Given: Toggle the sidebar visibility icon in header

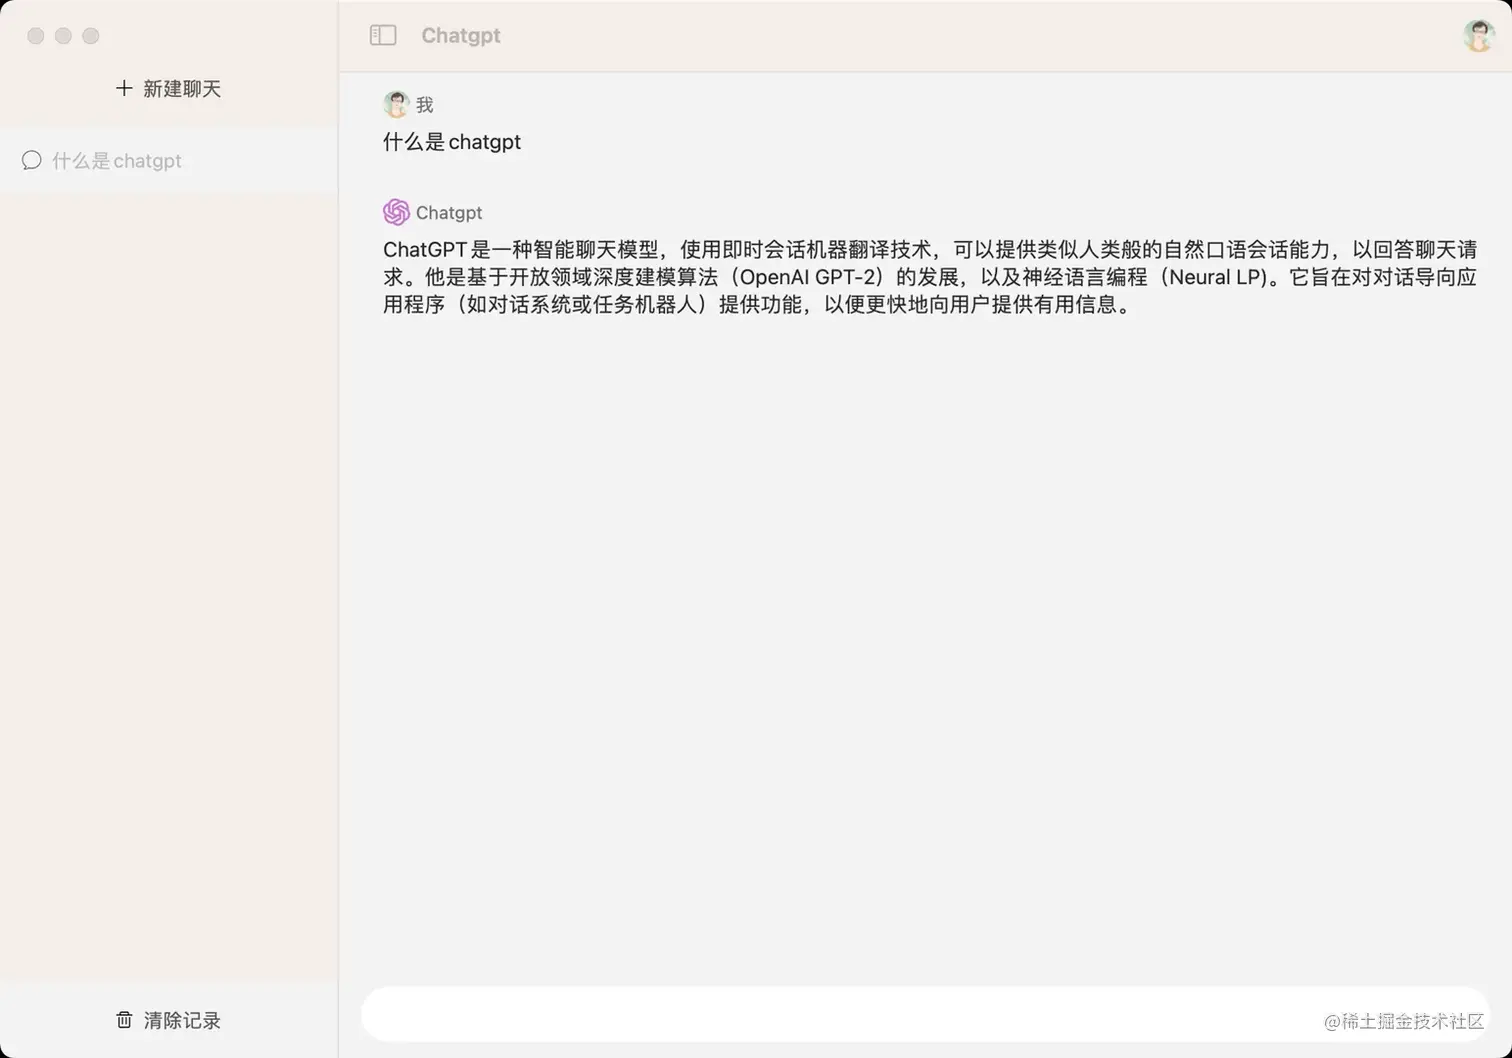Looking at the screenshot, I should pos(383,35).
